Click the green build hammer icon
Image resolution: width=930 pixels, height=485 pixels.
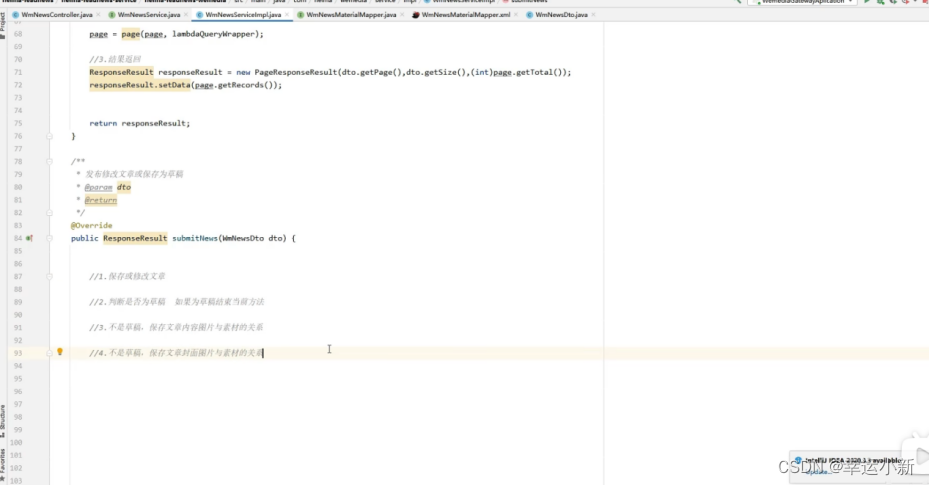click(738, 2)
